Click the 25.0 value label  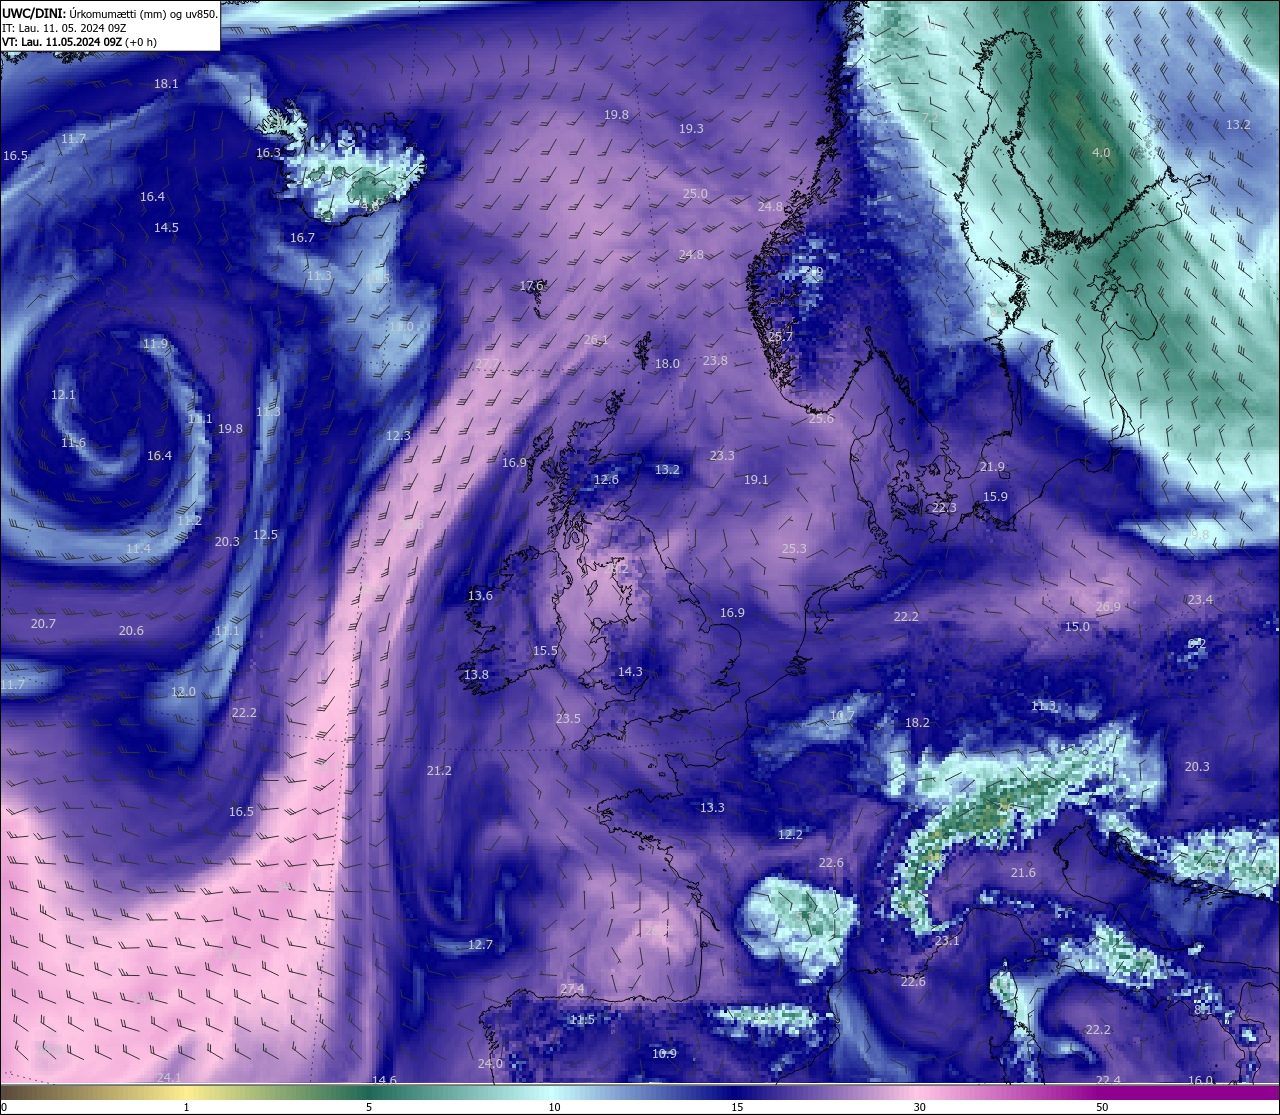point(695,194)
